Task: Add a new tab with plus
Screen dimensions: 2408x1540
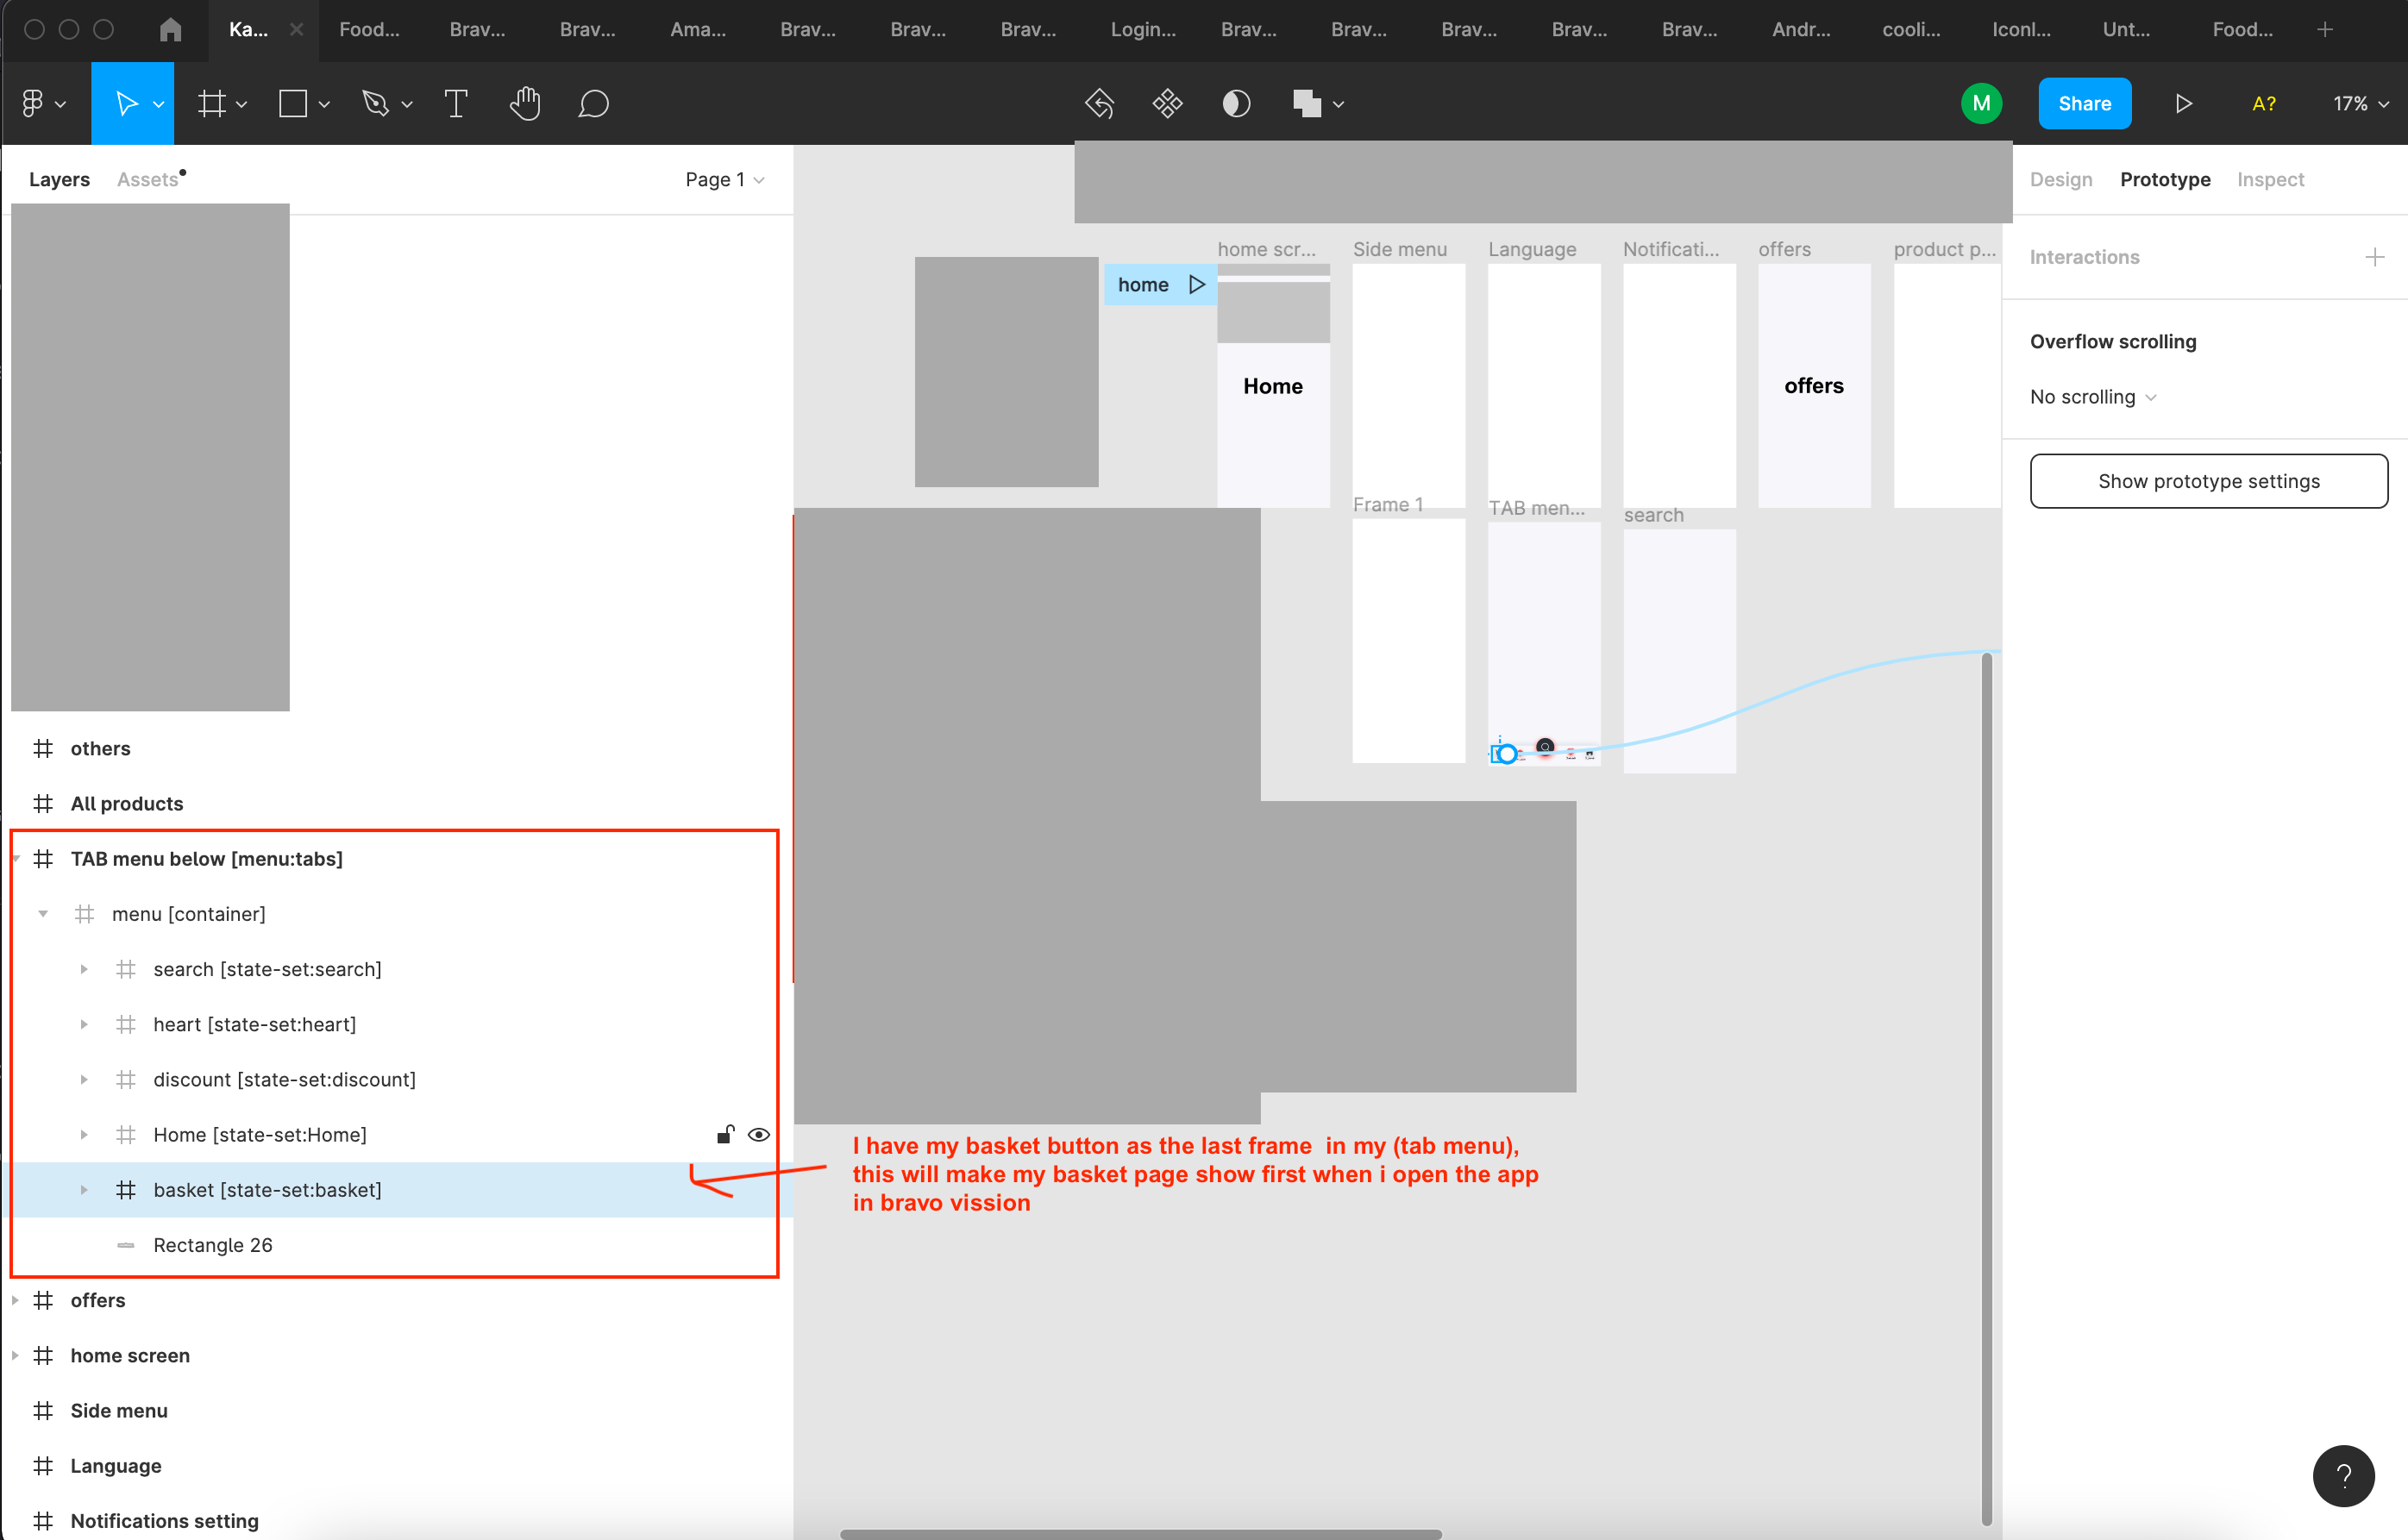Action: click(2325, 29)
